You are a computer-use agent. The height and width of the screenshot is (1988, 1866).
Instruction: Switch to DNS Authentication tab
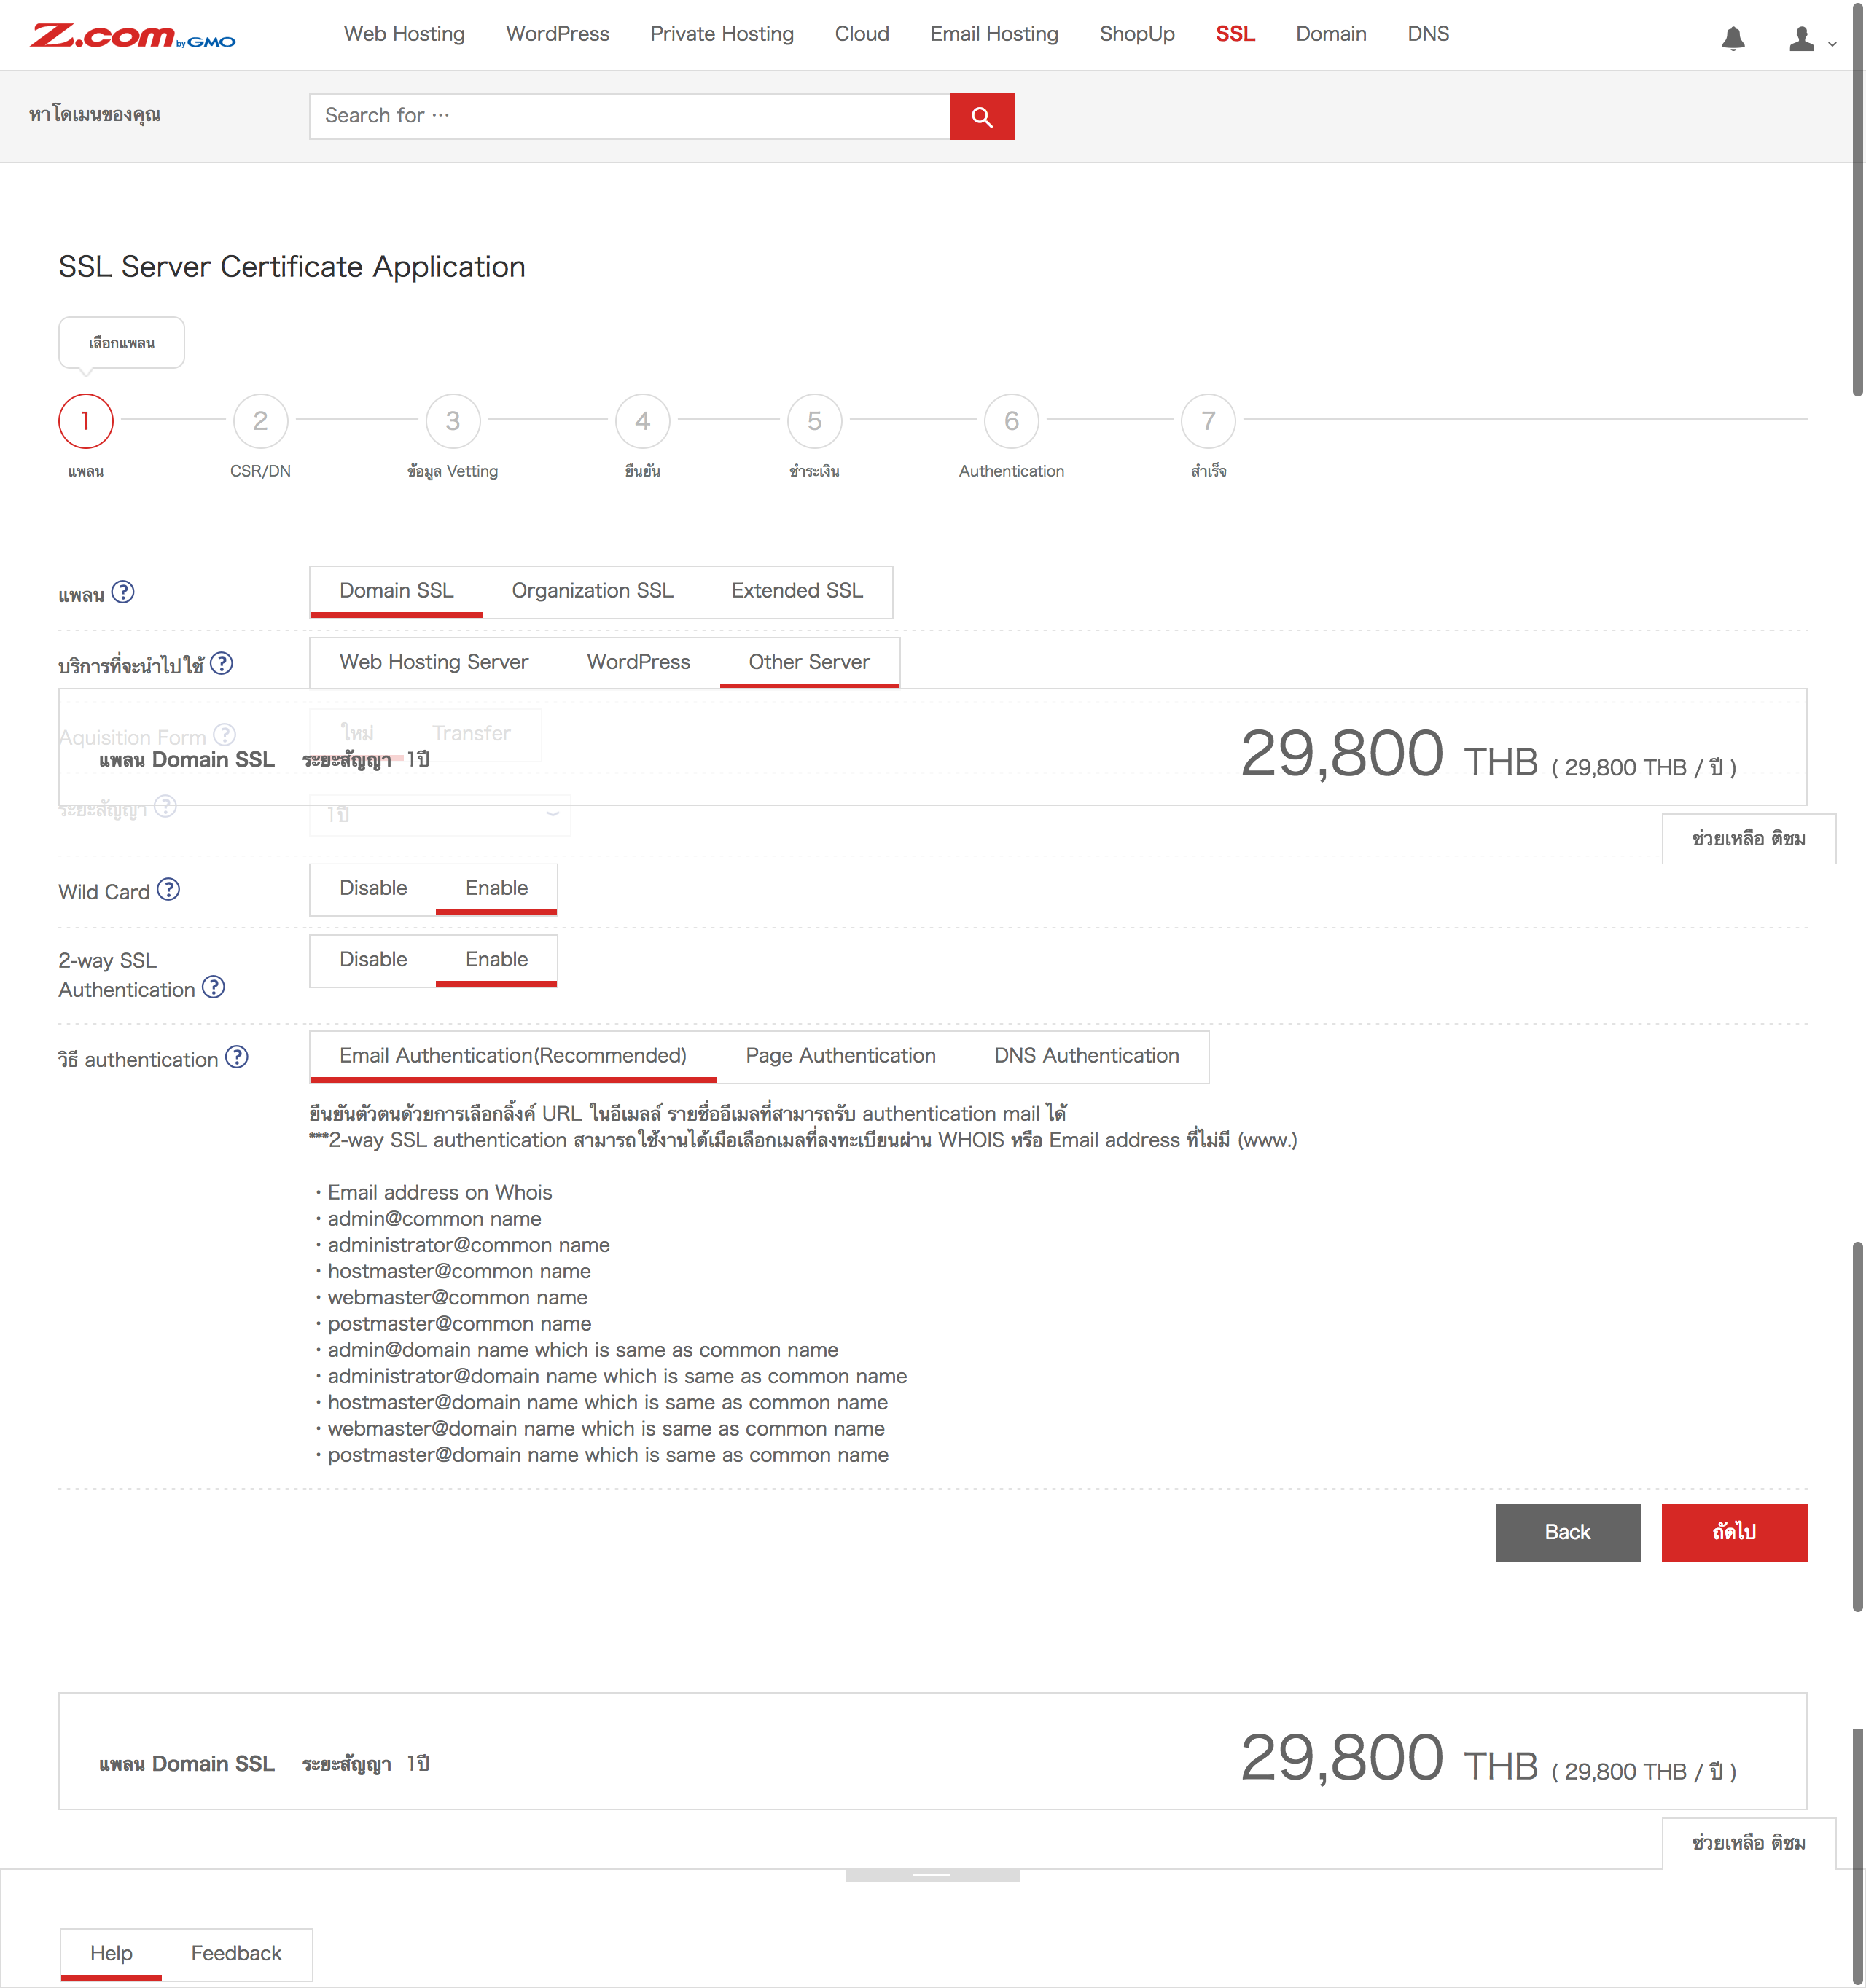pyautogui.click(x=1086, y=1056)
